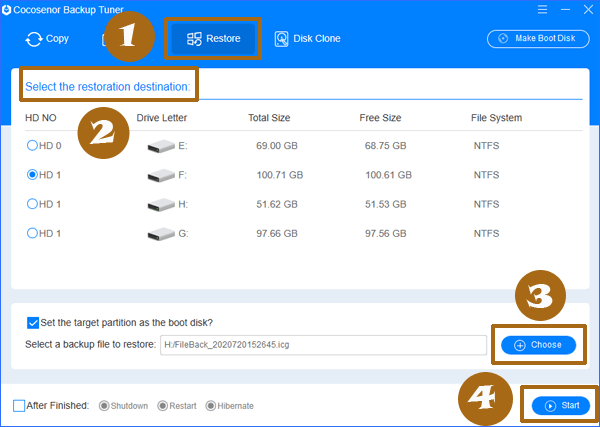This screenshot has height=427, width=600.
Task: Minimize the Backup Tuner window
Action: (566, 9)
